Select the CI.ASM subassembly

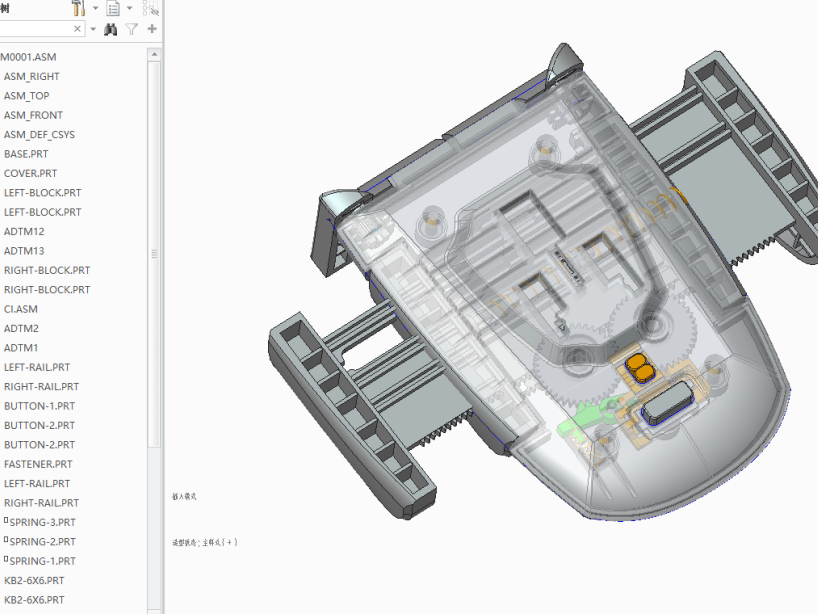pos(21,309)
